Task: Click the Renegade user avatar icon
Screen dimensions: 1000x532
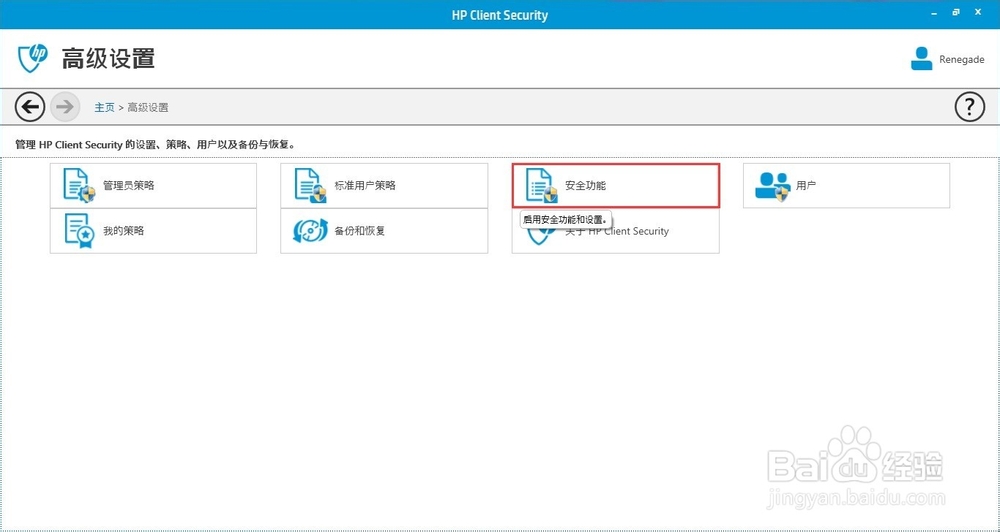Action: click(x=921, y=59)
